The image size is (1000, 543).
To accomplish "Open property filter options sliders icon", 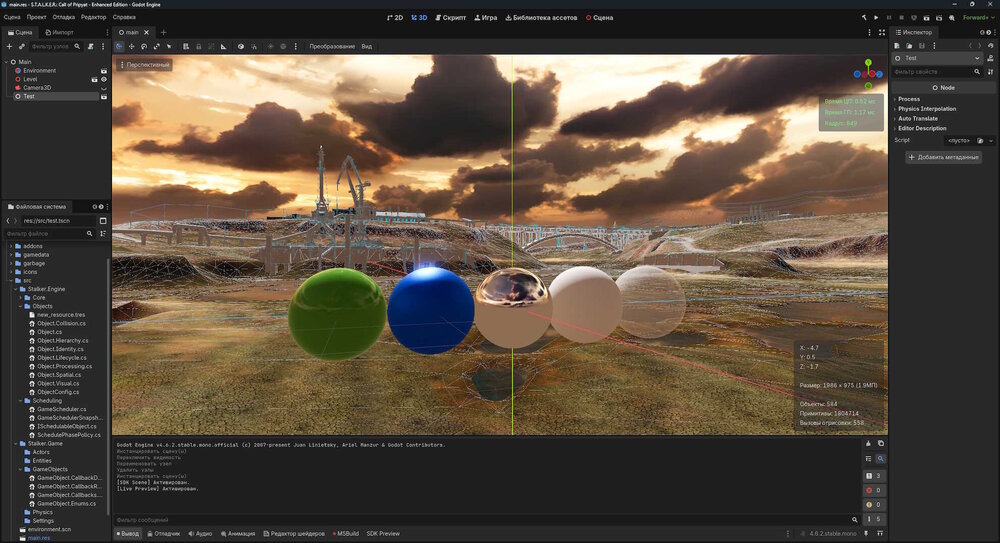I will (990, 72).
